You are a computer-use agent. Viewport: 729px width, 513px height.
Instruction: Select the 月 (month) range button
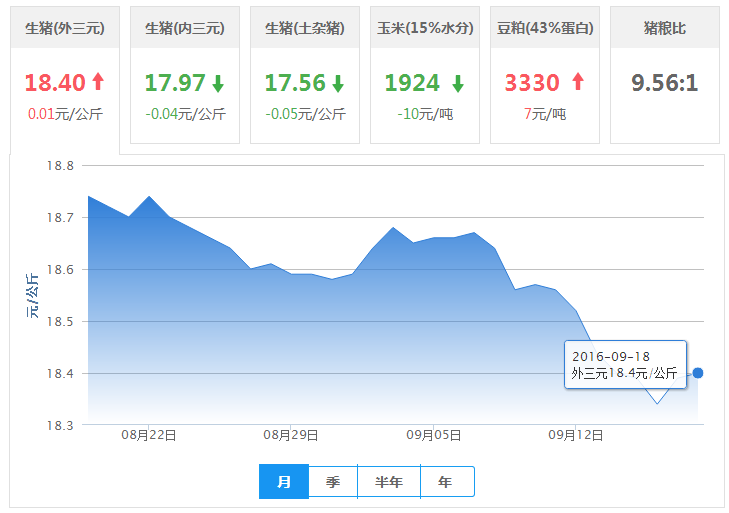284,482
